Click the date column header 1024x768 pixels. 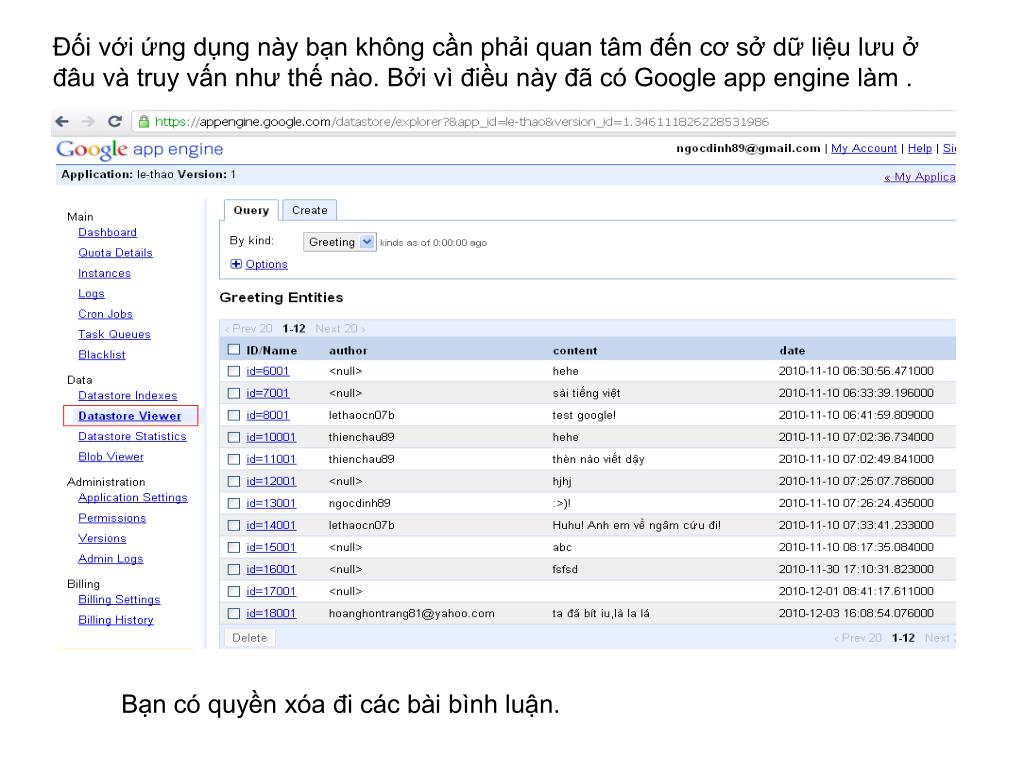point(792,351)
